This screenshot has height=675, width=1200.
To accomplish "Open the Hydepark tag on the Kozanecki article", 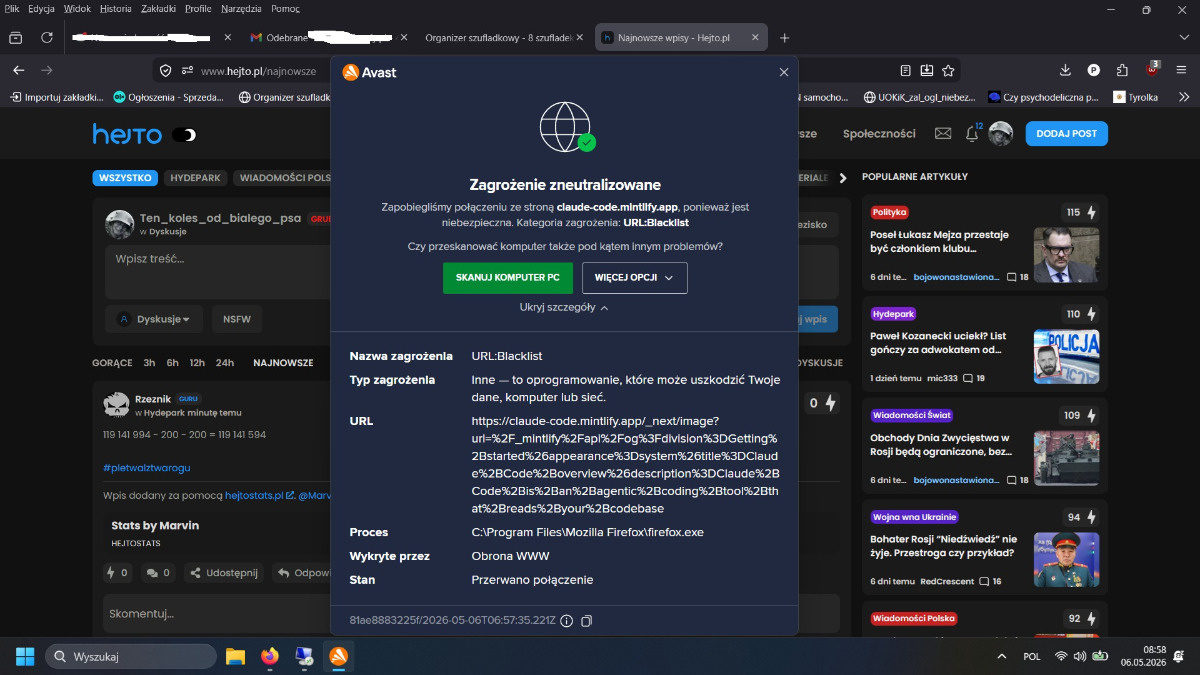I will [x=892, y=314].
